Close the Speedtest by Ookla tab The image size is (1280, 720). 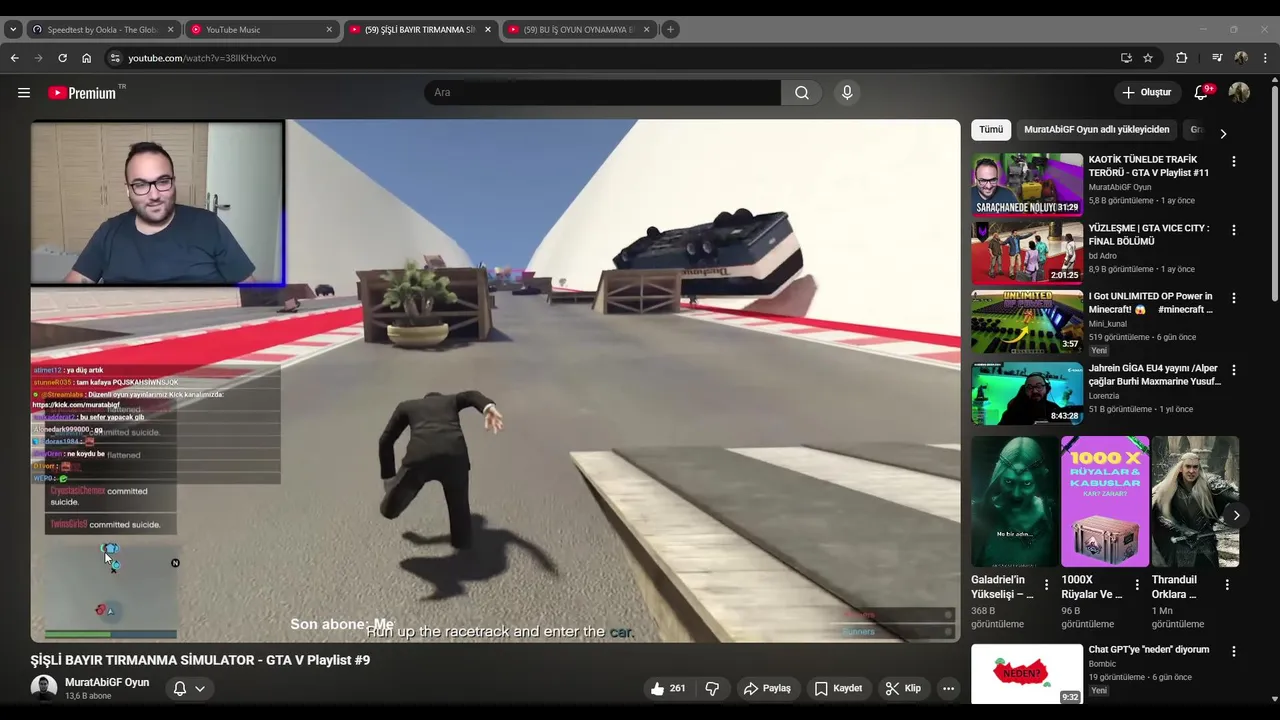click(170, 30)
